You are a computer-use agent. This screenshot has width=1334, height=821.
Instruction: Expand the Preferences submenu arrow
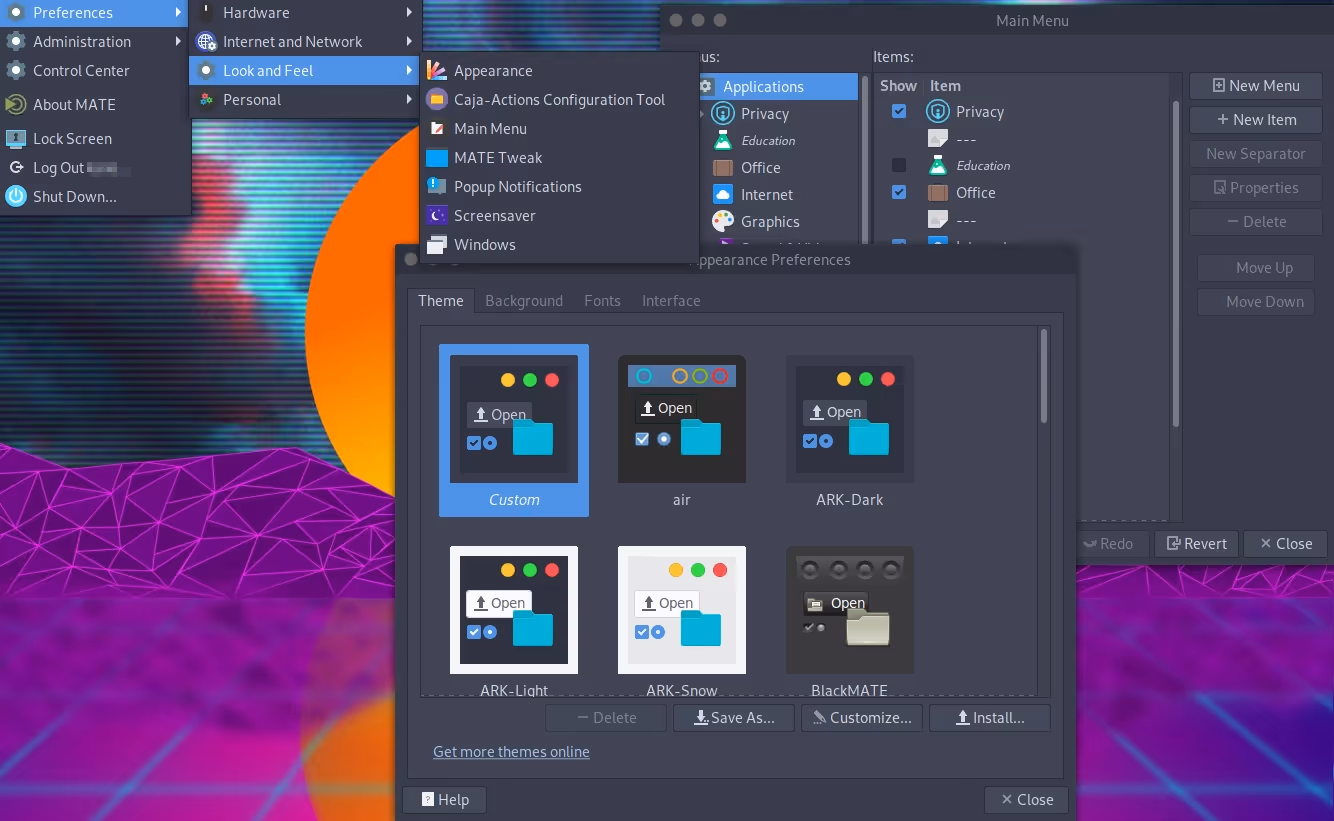(x=178, y=13)
